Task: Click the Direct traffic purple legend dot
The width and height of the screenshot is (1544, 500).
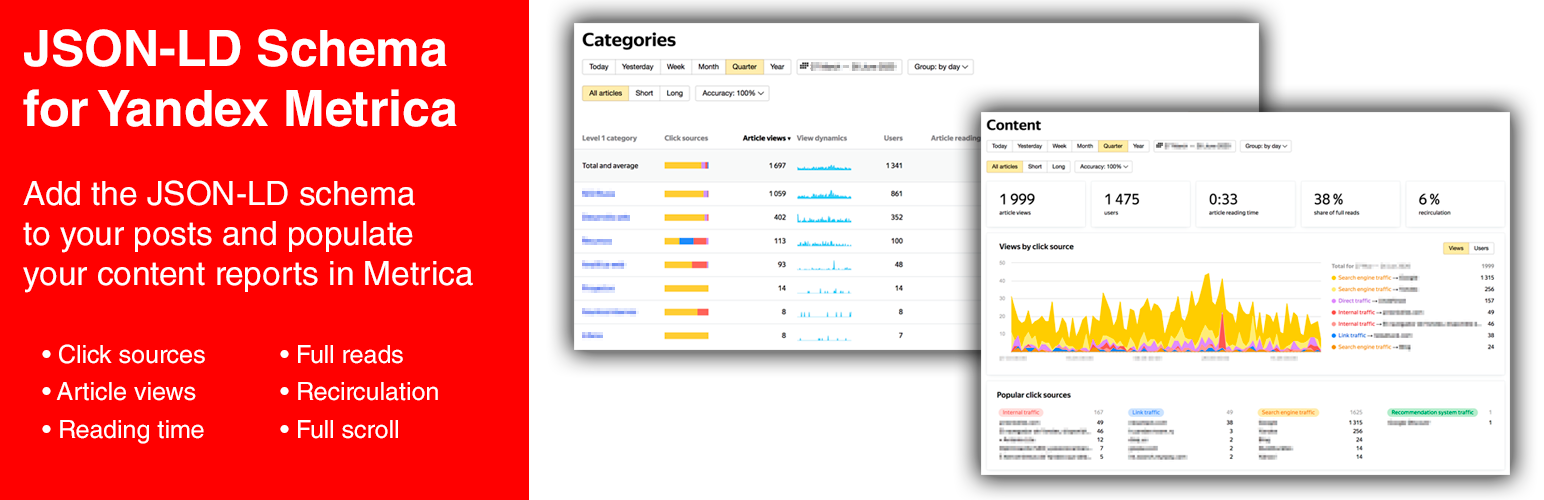Action: (1333, 300)
